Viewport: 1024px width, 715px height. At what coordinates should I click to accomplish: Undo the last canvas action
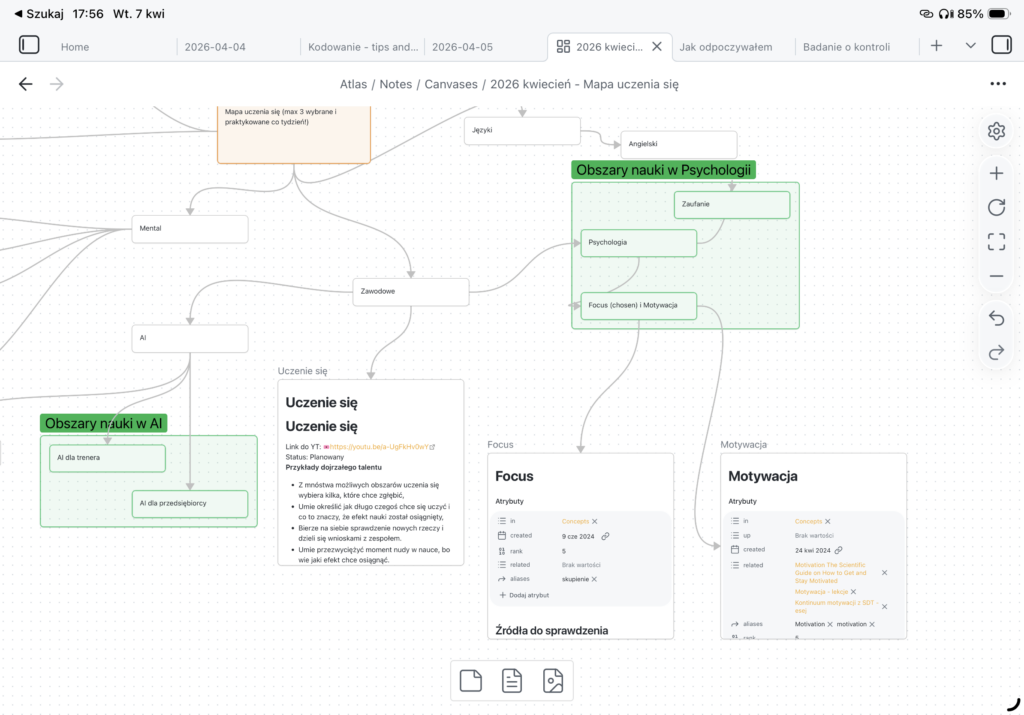pos(996,318)
